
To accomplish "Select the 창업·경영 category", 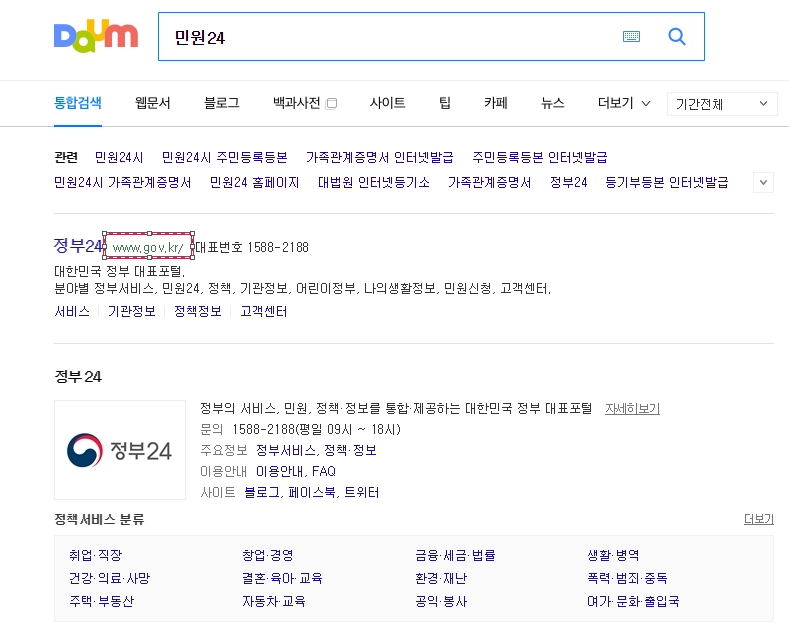I will tap(268, 555).
